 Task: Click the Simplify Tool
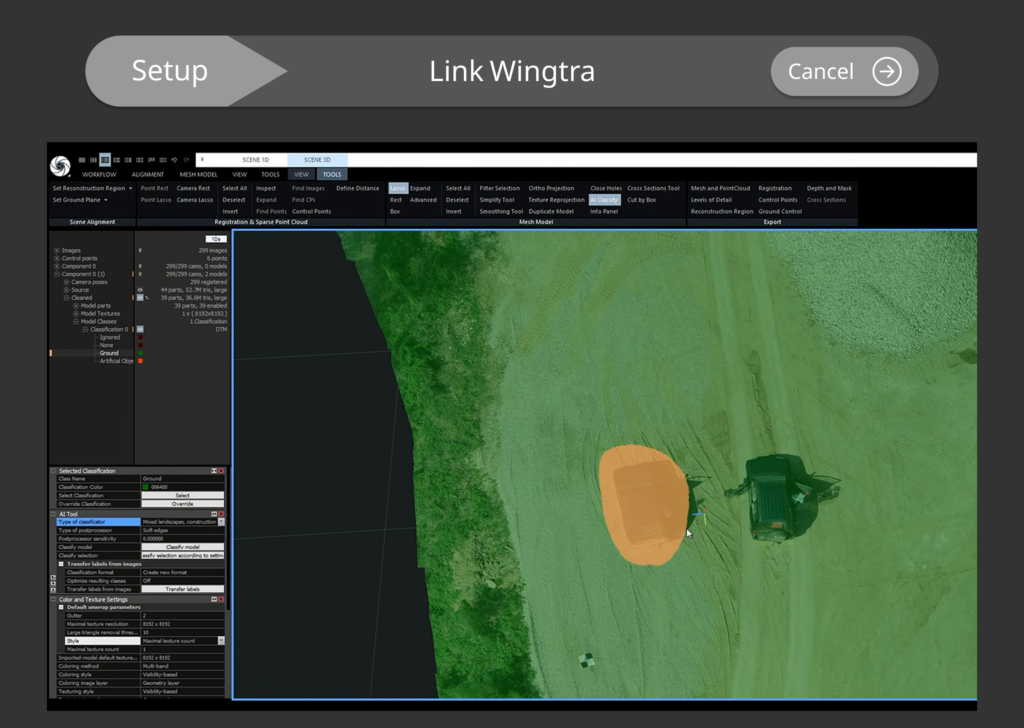pos(497,200)
